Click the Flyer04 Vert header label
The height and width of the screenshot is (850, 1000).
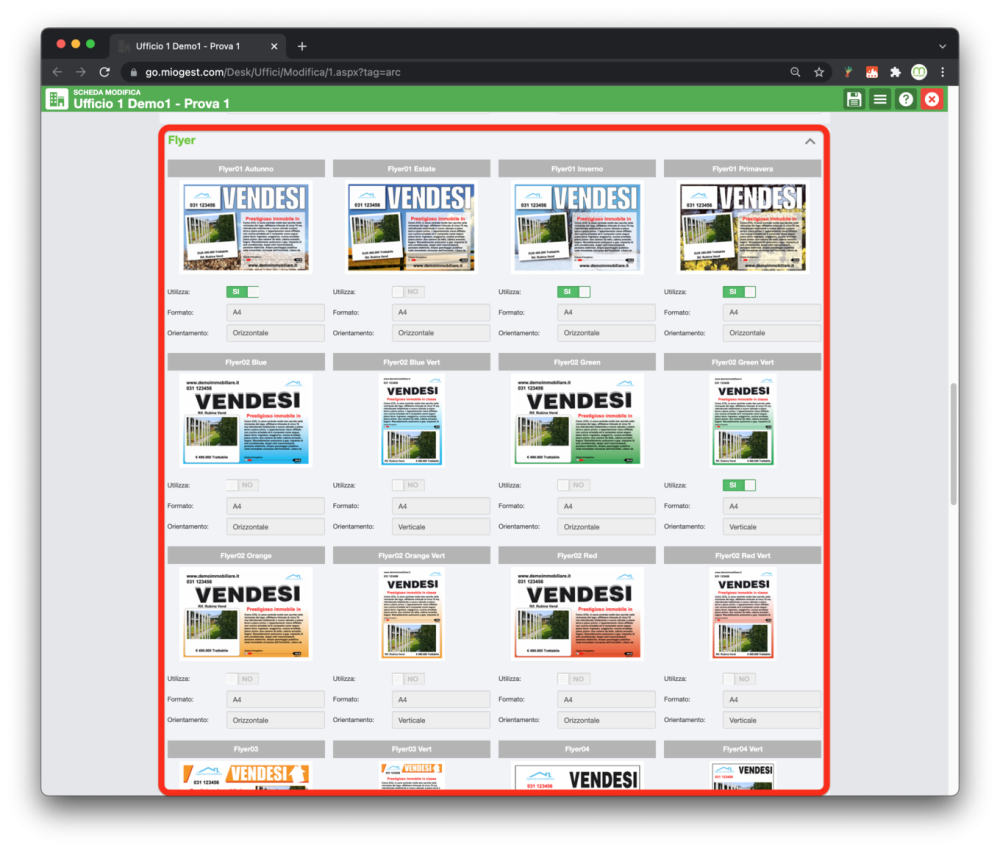click(742, 749)
